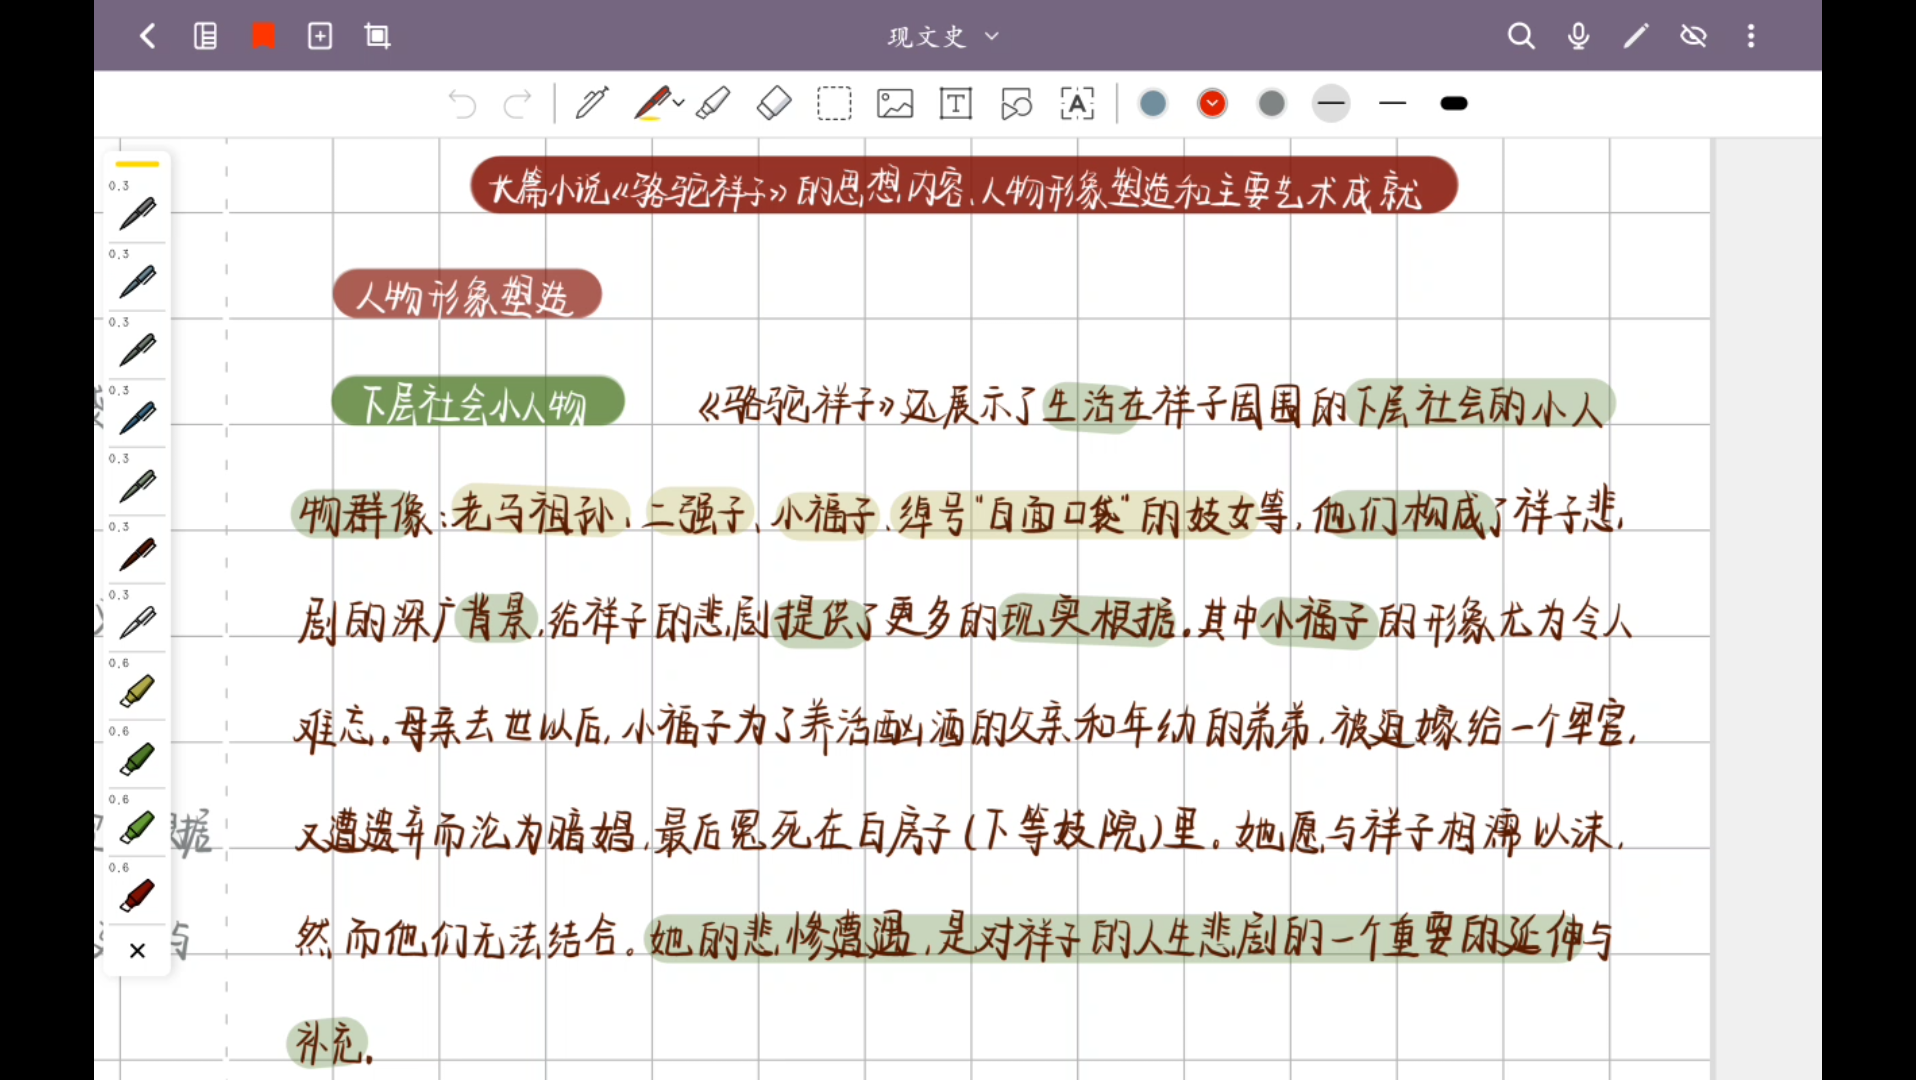Select the text box tool

click(956, 104)
